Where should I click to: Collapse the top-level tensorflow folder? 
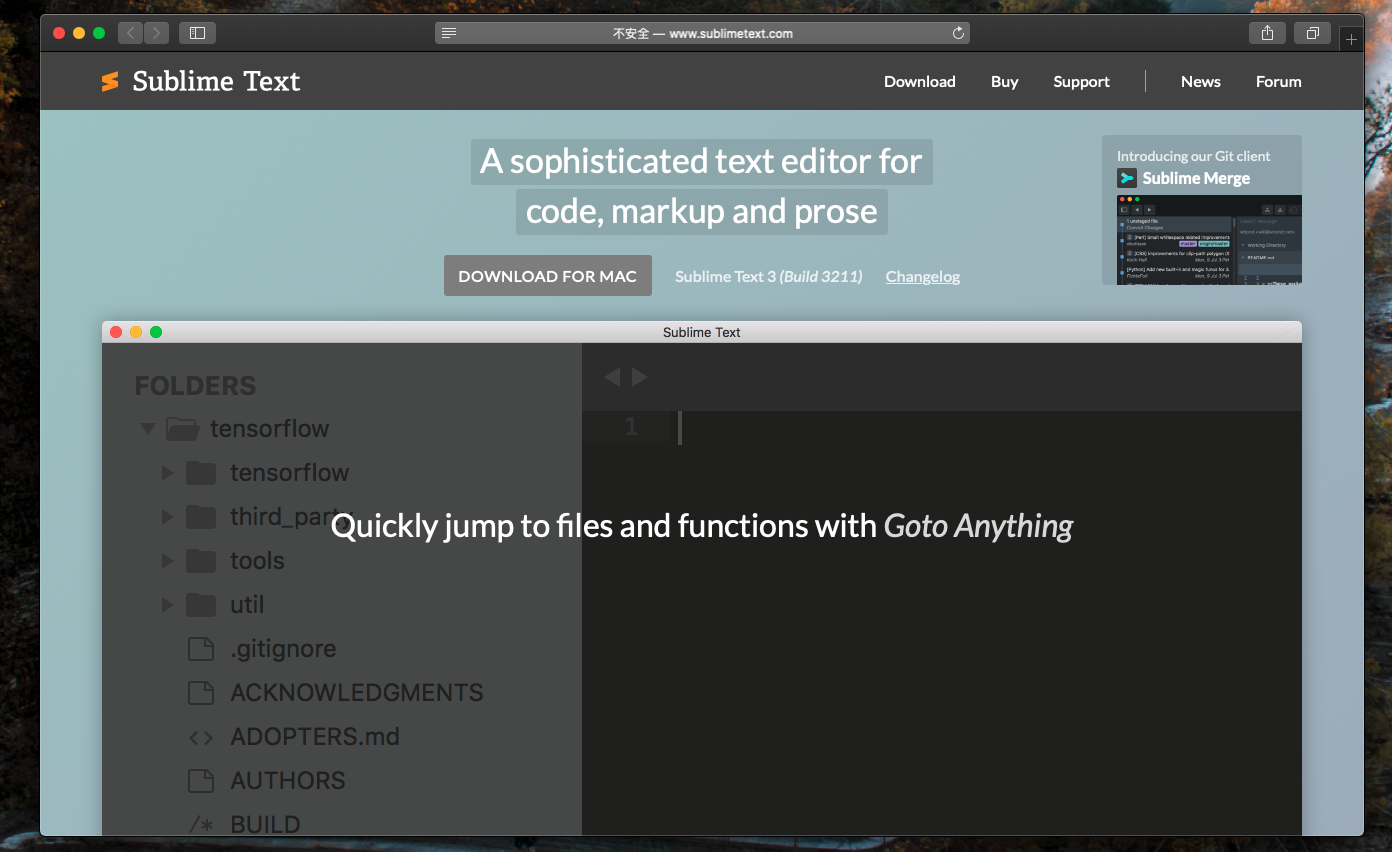coord(148,429)
